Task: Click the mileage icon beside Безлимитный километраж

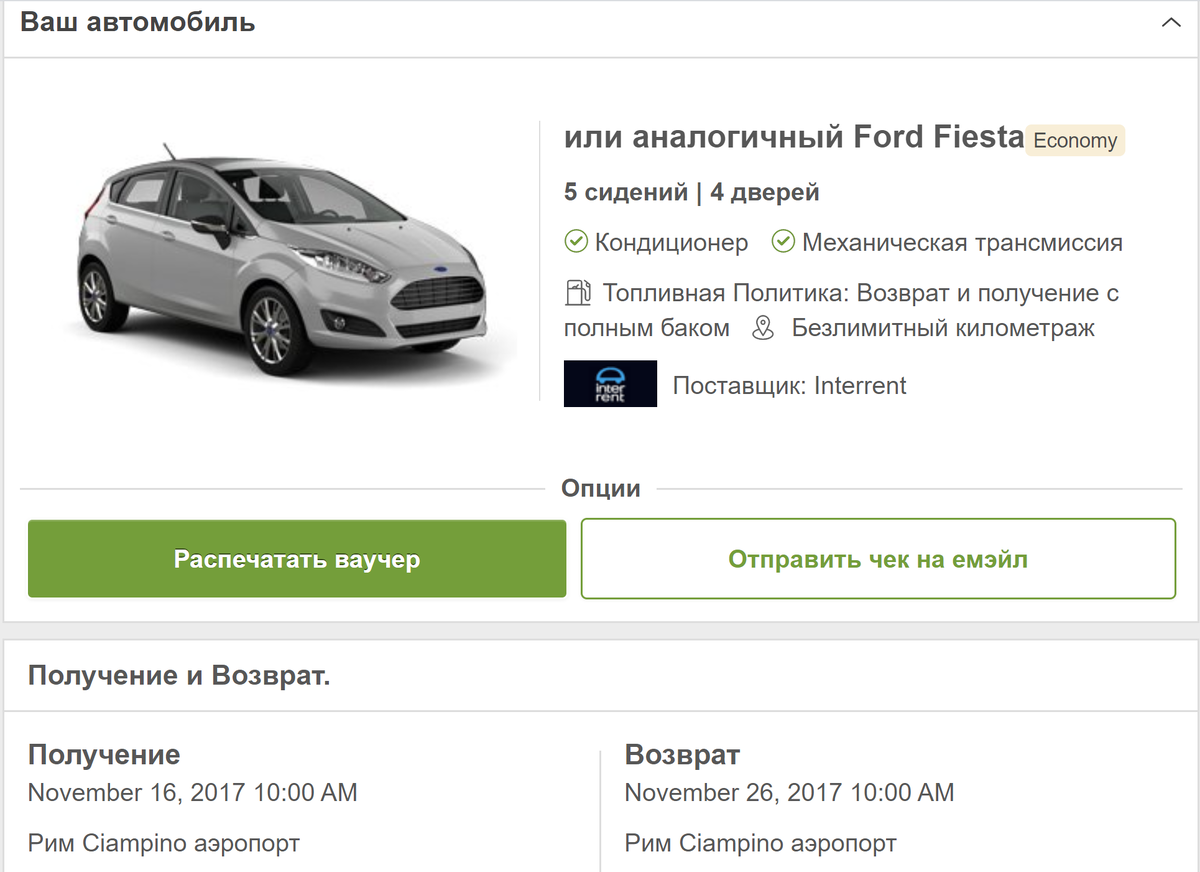Action: point(764,328)
